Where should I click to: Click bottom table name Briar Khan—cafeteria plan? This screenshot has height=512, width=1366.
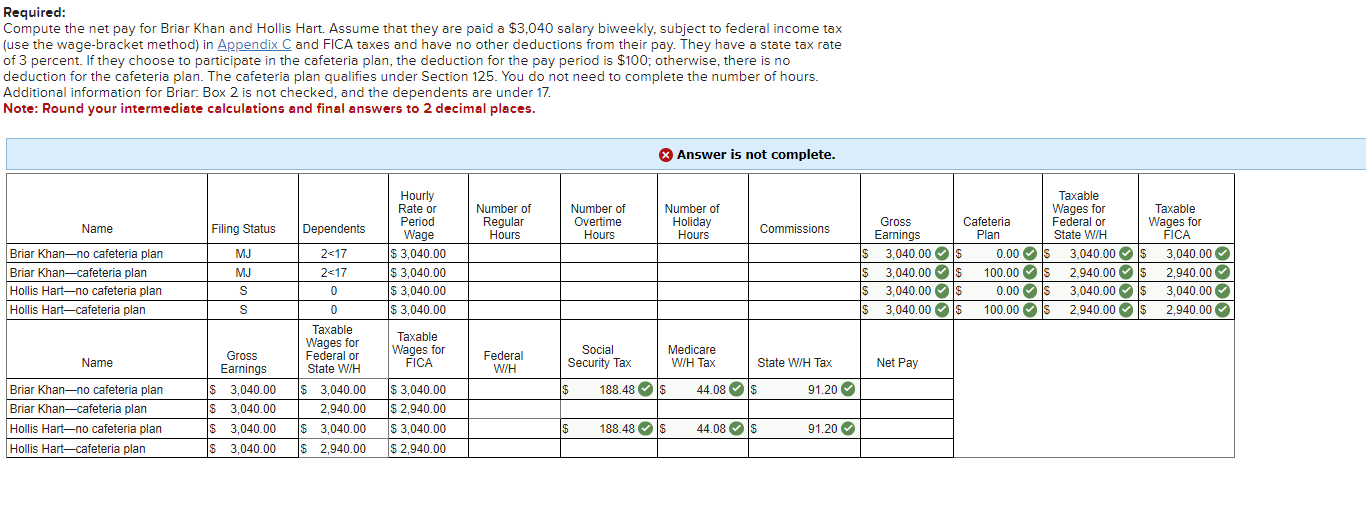click(x=78, y=409)
